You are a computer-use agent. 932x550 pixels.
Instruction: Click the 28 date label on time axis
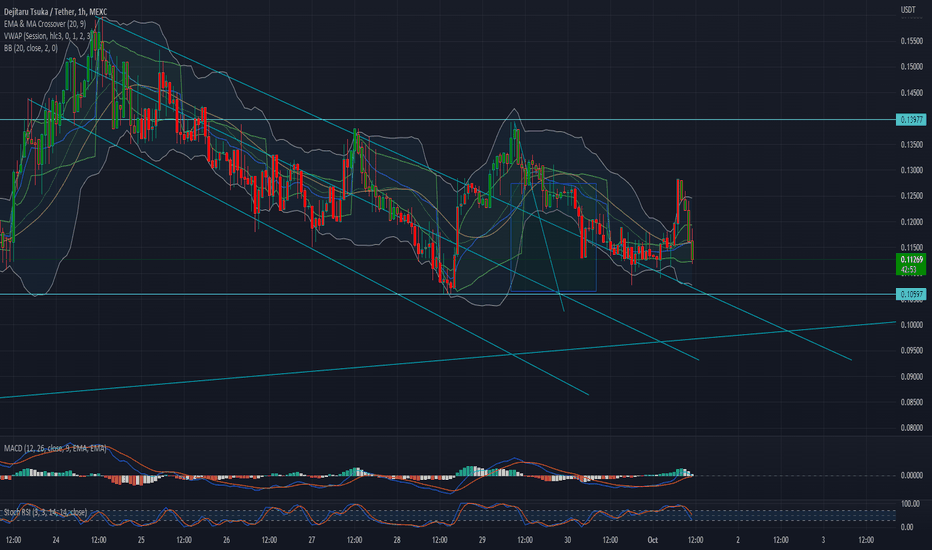pos(397,540)
